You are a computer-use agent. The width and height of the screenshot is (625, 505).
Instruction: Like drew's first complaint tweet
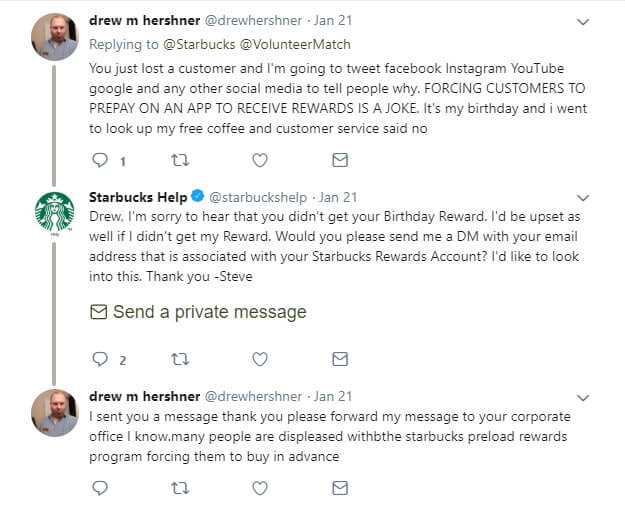[x=260, y=160]
